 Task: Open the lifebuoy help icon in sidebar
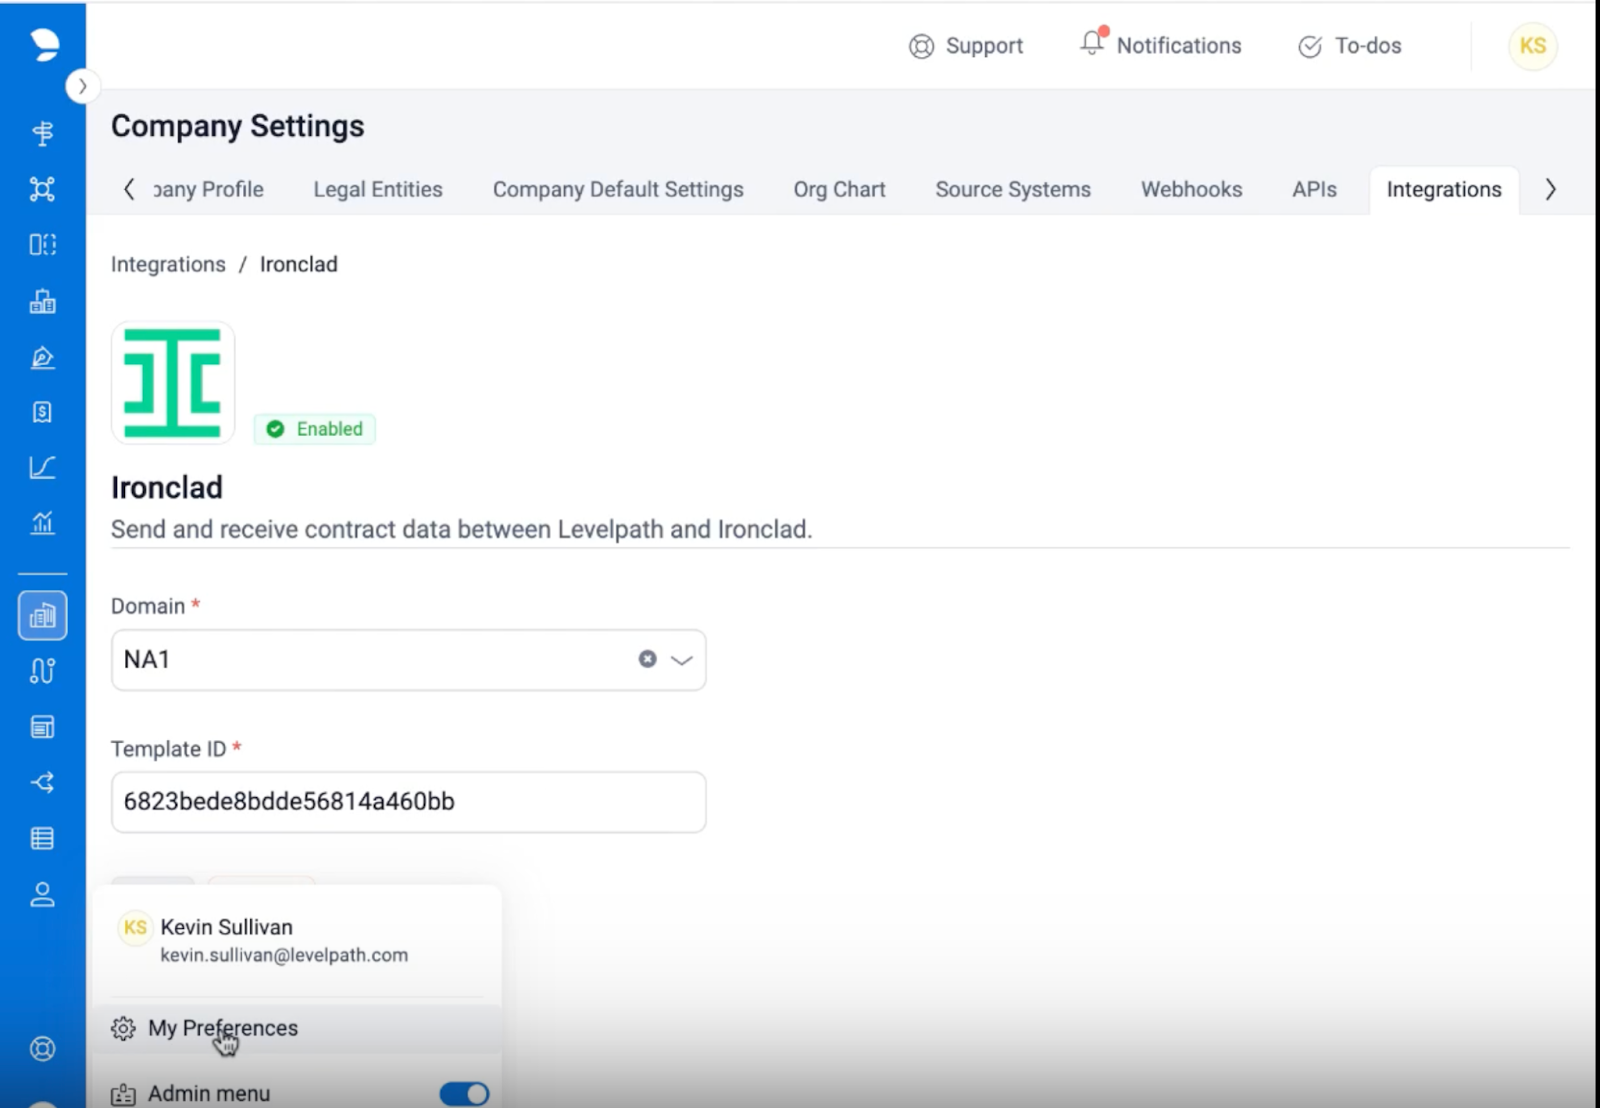click(x=42, y=1048)
